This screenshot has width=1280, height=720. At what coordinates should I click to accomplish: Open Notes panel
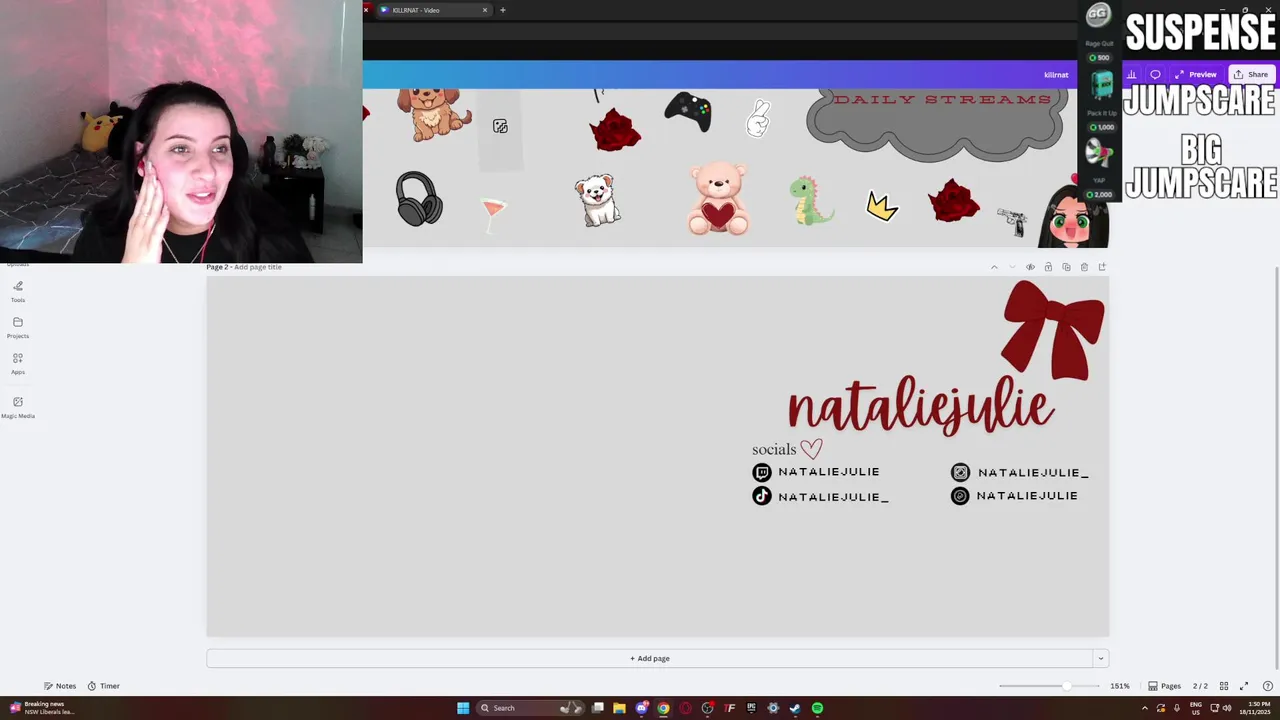(x=60, y=686)
